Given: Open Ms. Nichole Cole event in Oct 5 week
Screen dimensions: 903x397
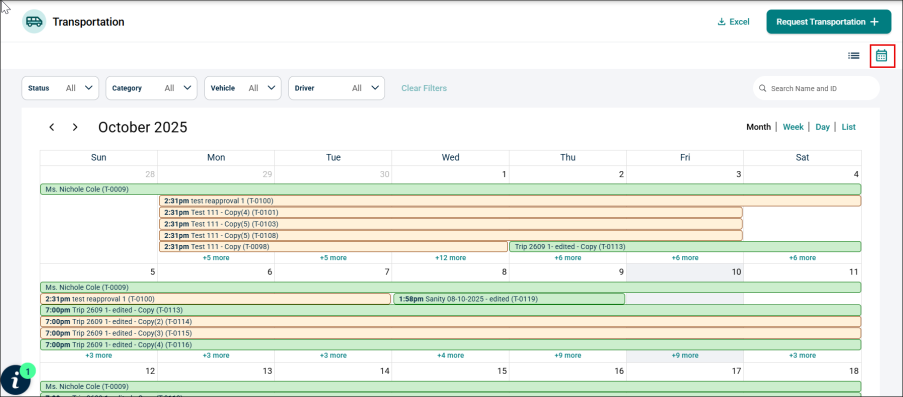Looking at the screenshot, I should pyautogui.click(x=451, y=287).
